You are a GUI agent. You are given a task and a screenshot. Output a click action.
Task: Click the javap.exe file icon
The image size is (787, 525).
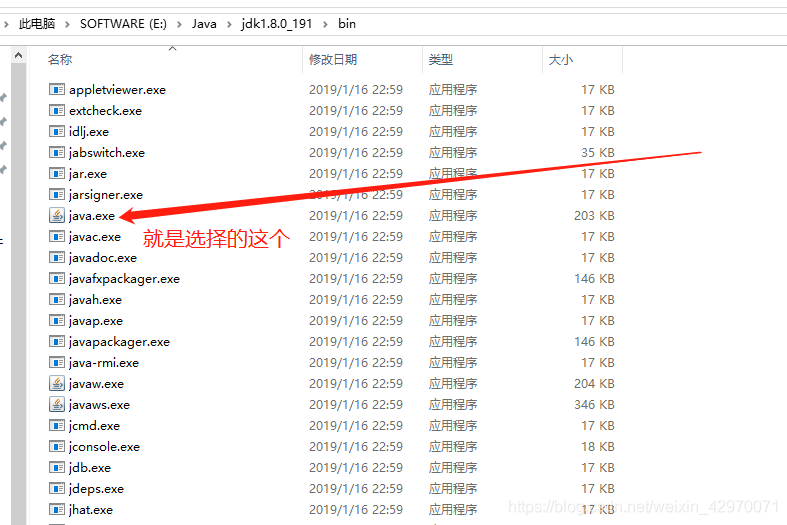57,321
